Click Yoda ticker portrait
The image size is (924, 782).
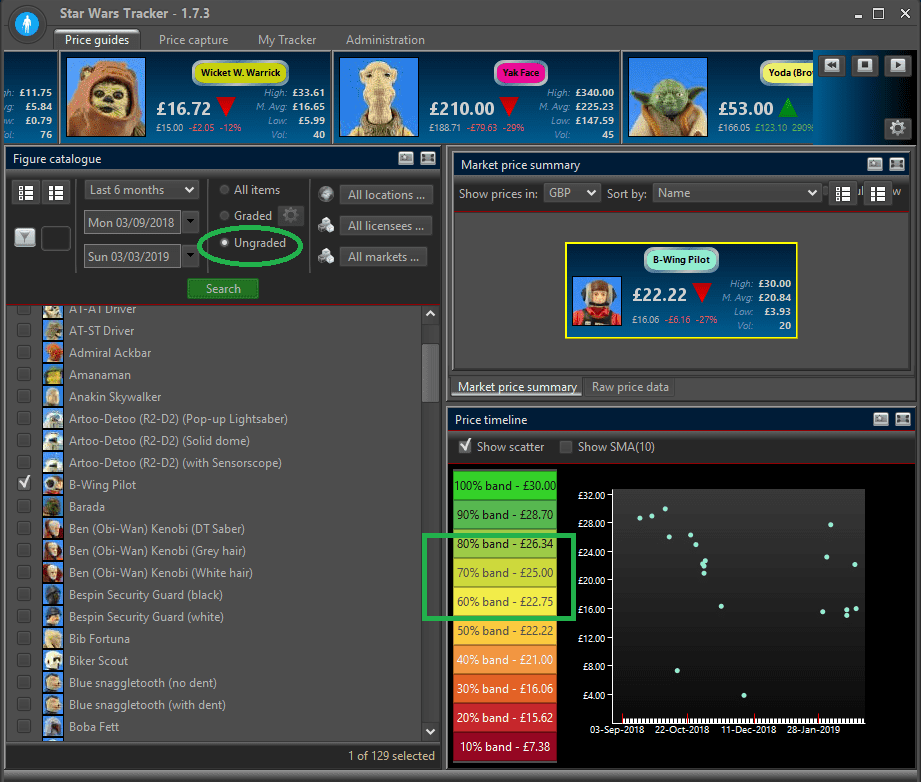668,97
